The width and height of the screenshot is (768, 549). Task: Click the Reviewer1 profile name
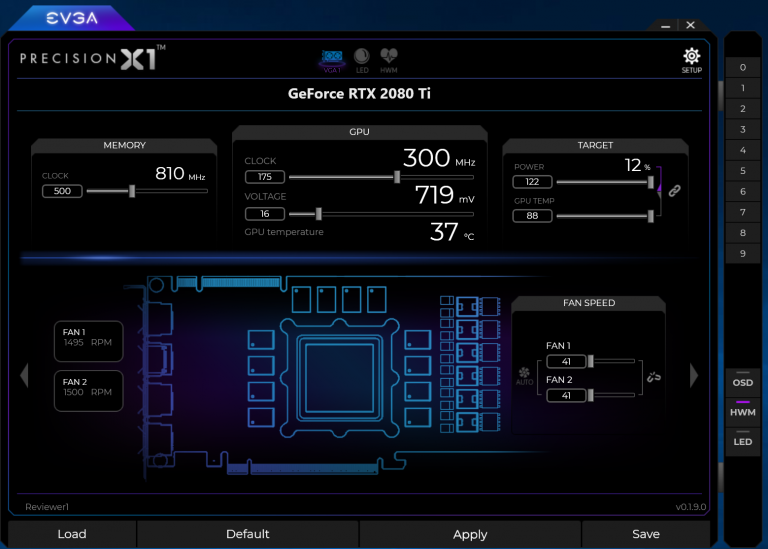click(47, 507)
